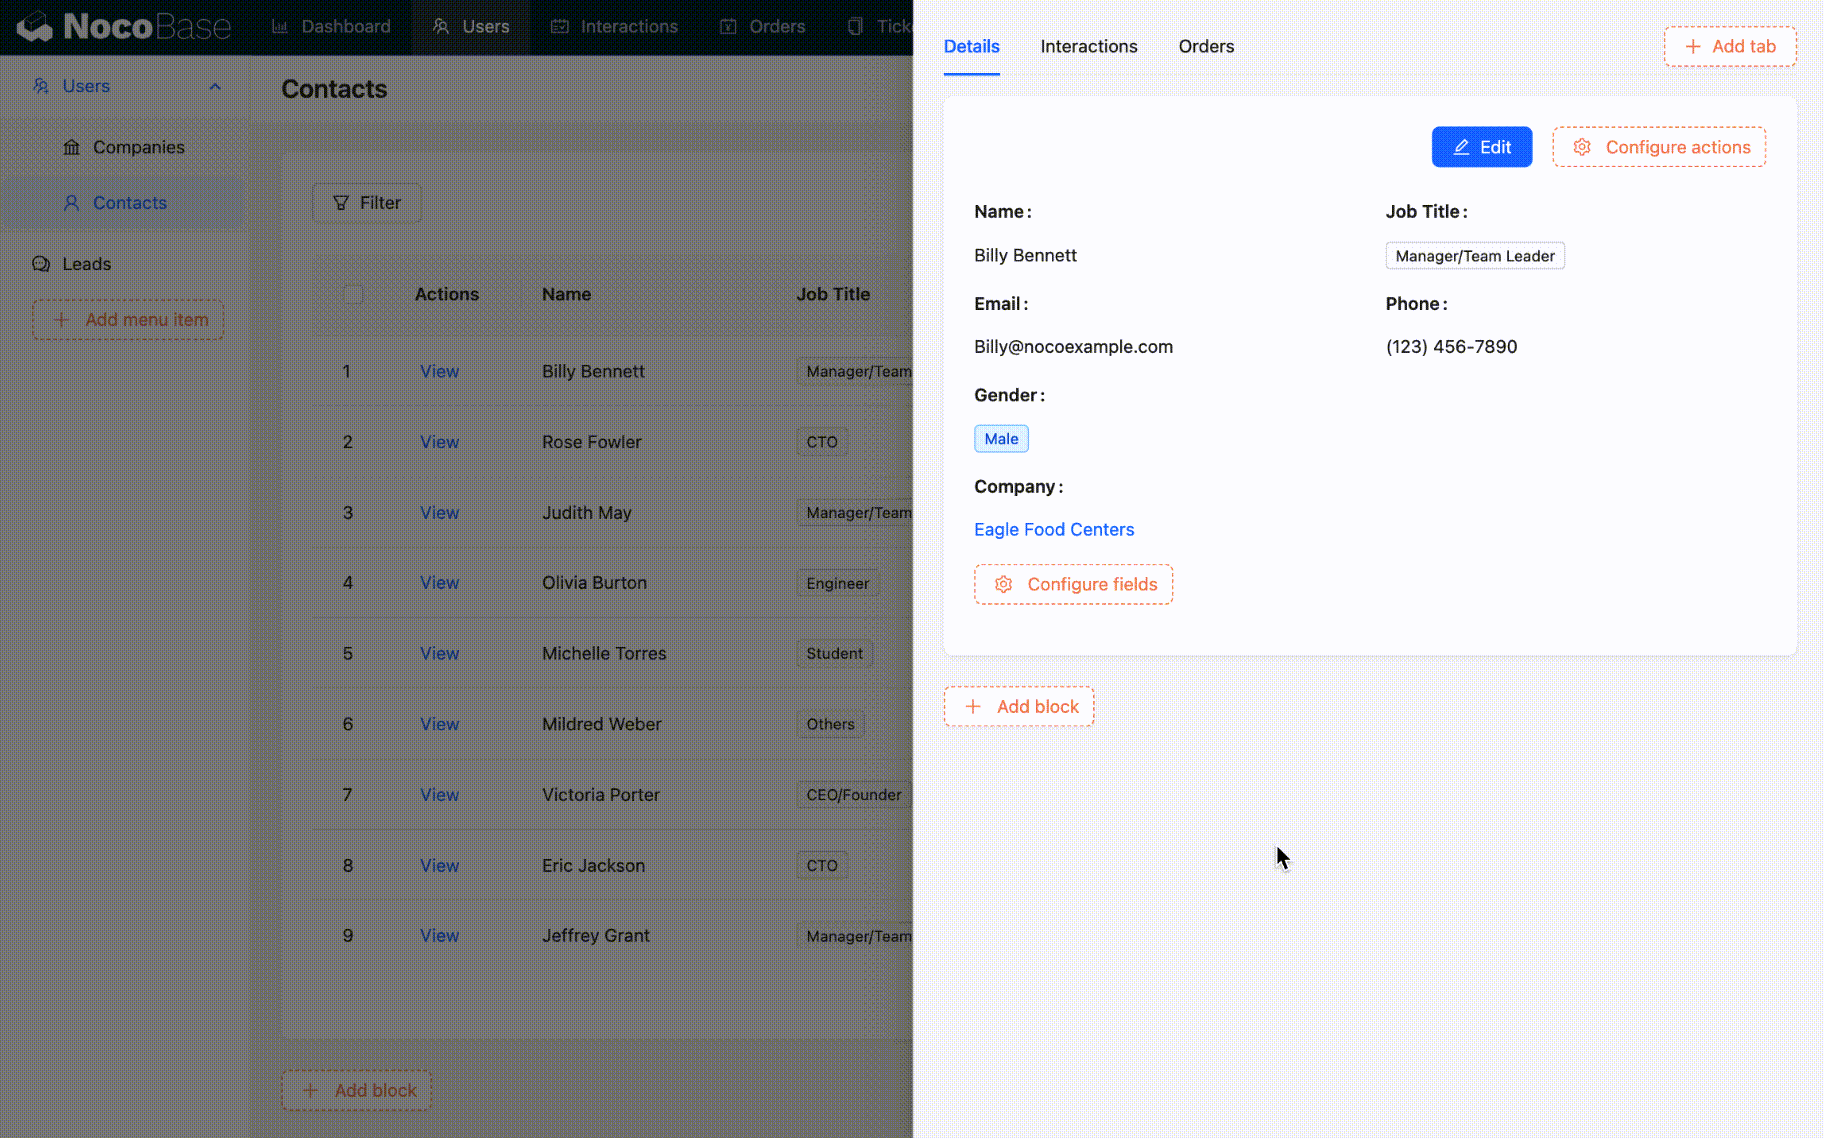Click the funnel icon on Filter button

(x=341, y=203)
